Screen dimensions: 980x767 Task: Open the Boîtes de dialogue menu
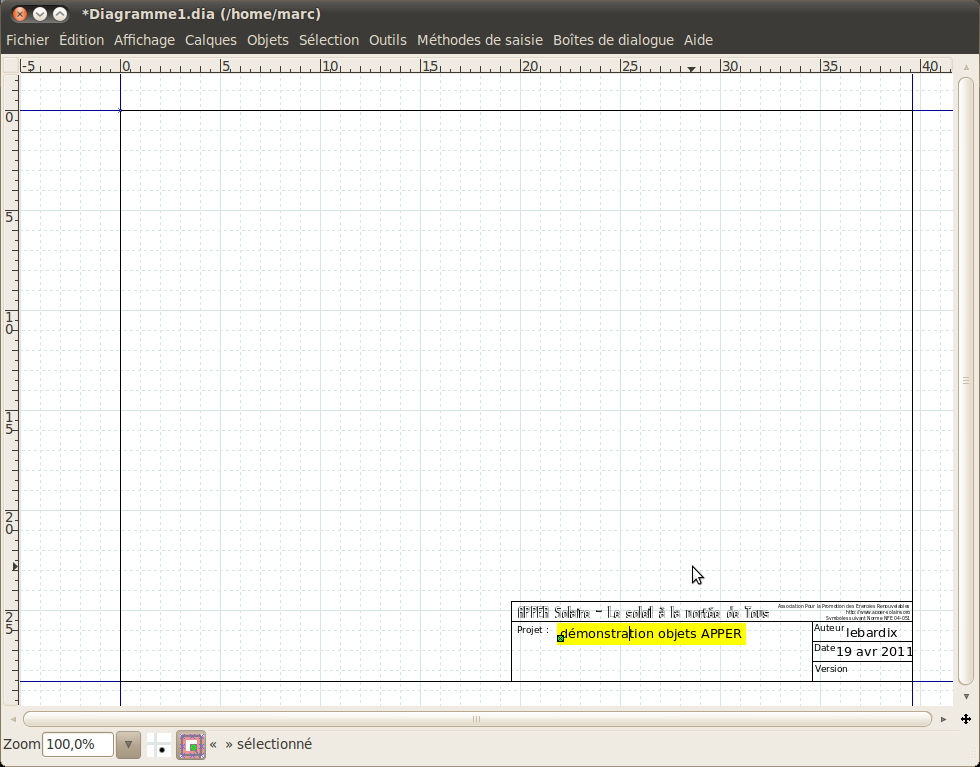[613, 40]
